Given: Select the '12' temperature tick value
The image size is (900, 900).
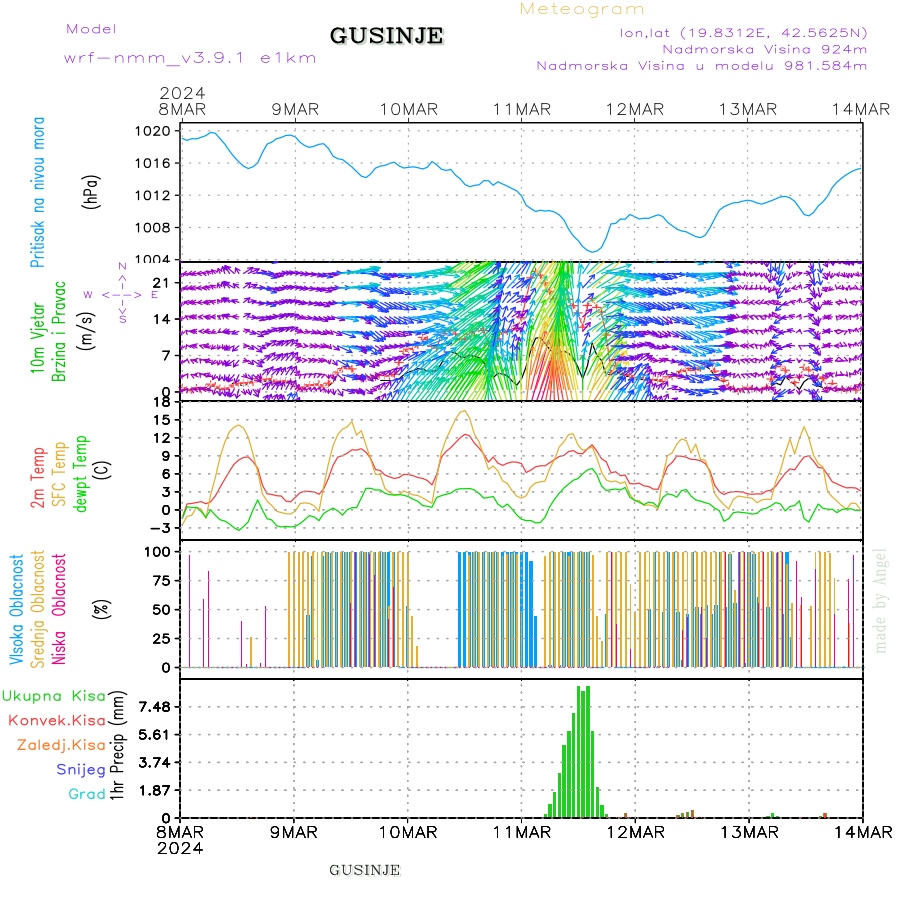Looking at the screenshot, I should [x=162, y=438].
